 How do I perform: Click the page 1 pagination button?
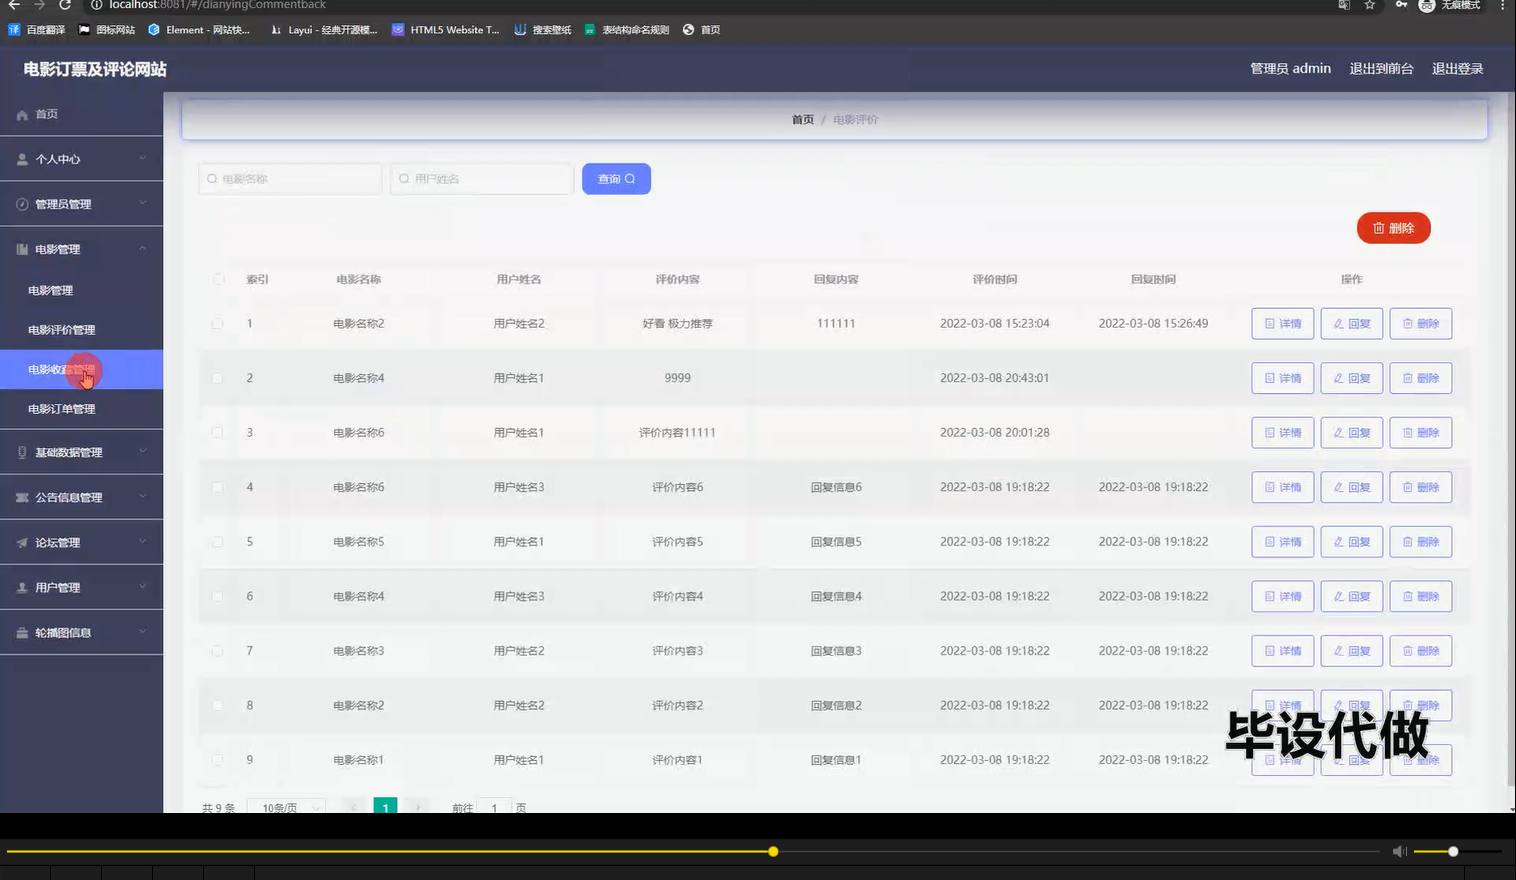tap(385, 806)
